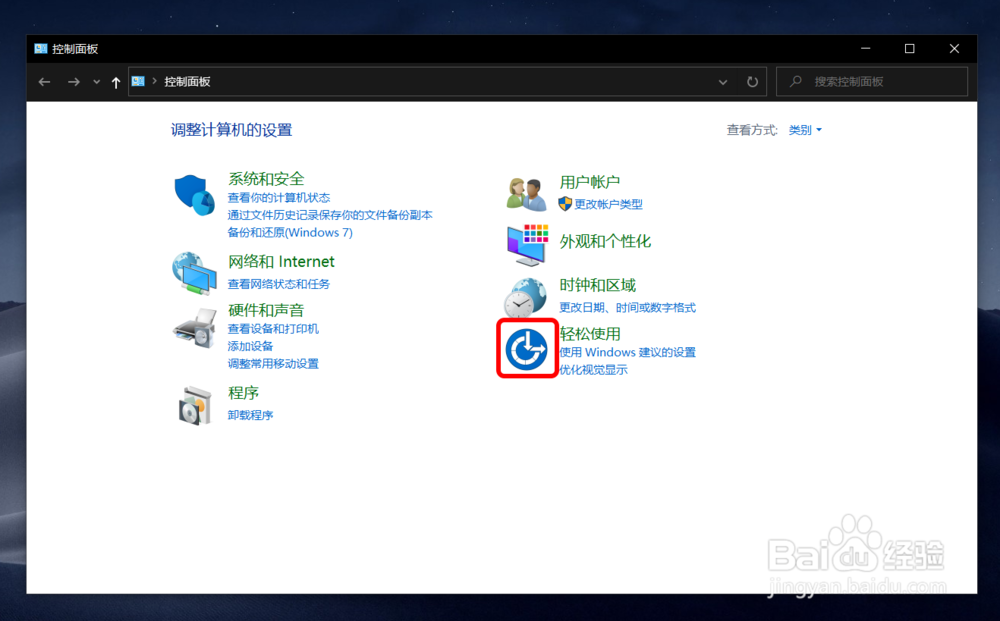This screenshot has height=621, width=1000.
Task: Open 轻松使用 heading
Action: click(x=590, y=333)
